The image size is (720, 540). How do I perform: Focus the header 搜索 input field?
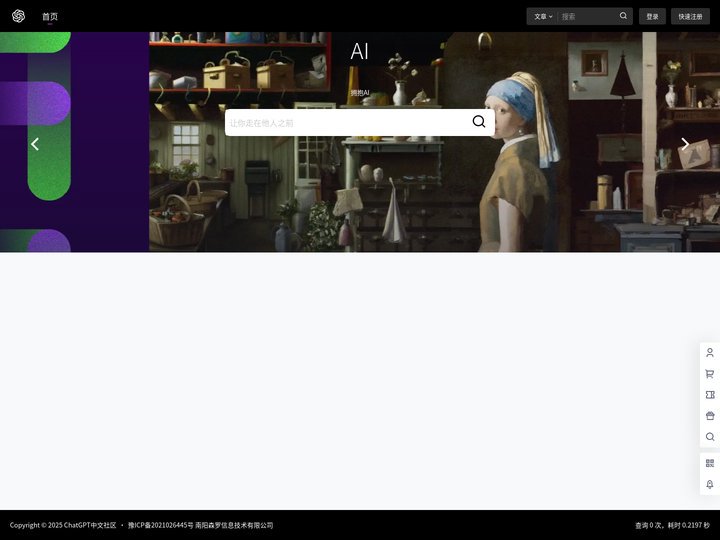pyautogui.click(x=587, y=17)
